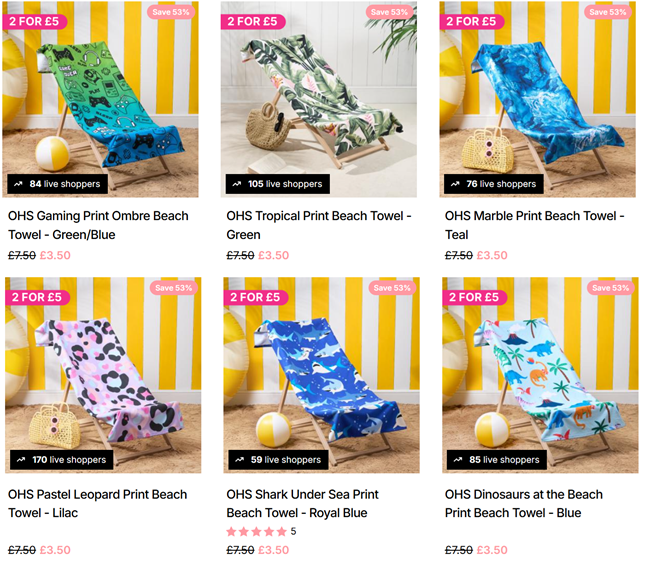Click the trending arrow beside 170 live shoppers
Image resolution: width=650 pixels, height=565 pixels.
pos(21,460)
